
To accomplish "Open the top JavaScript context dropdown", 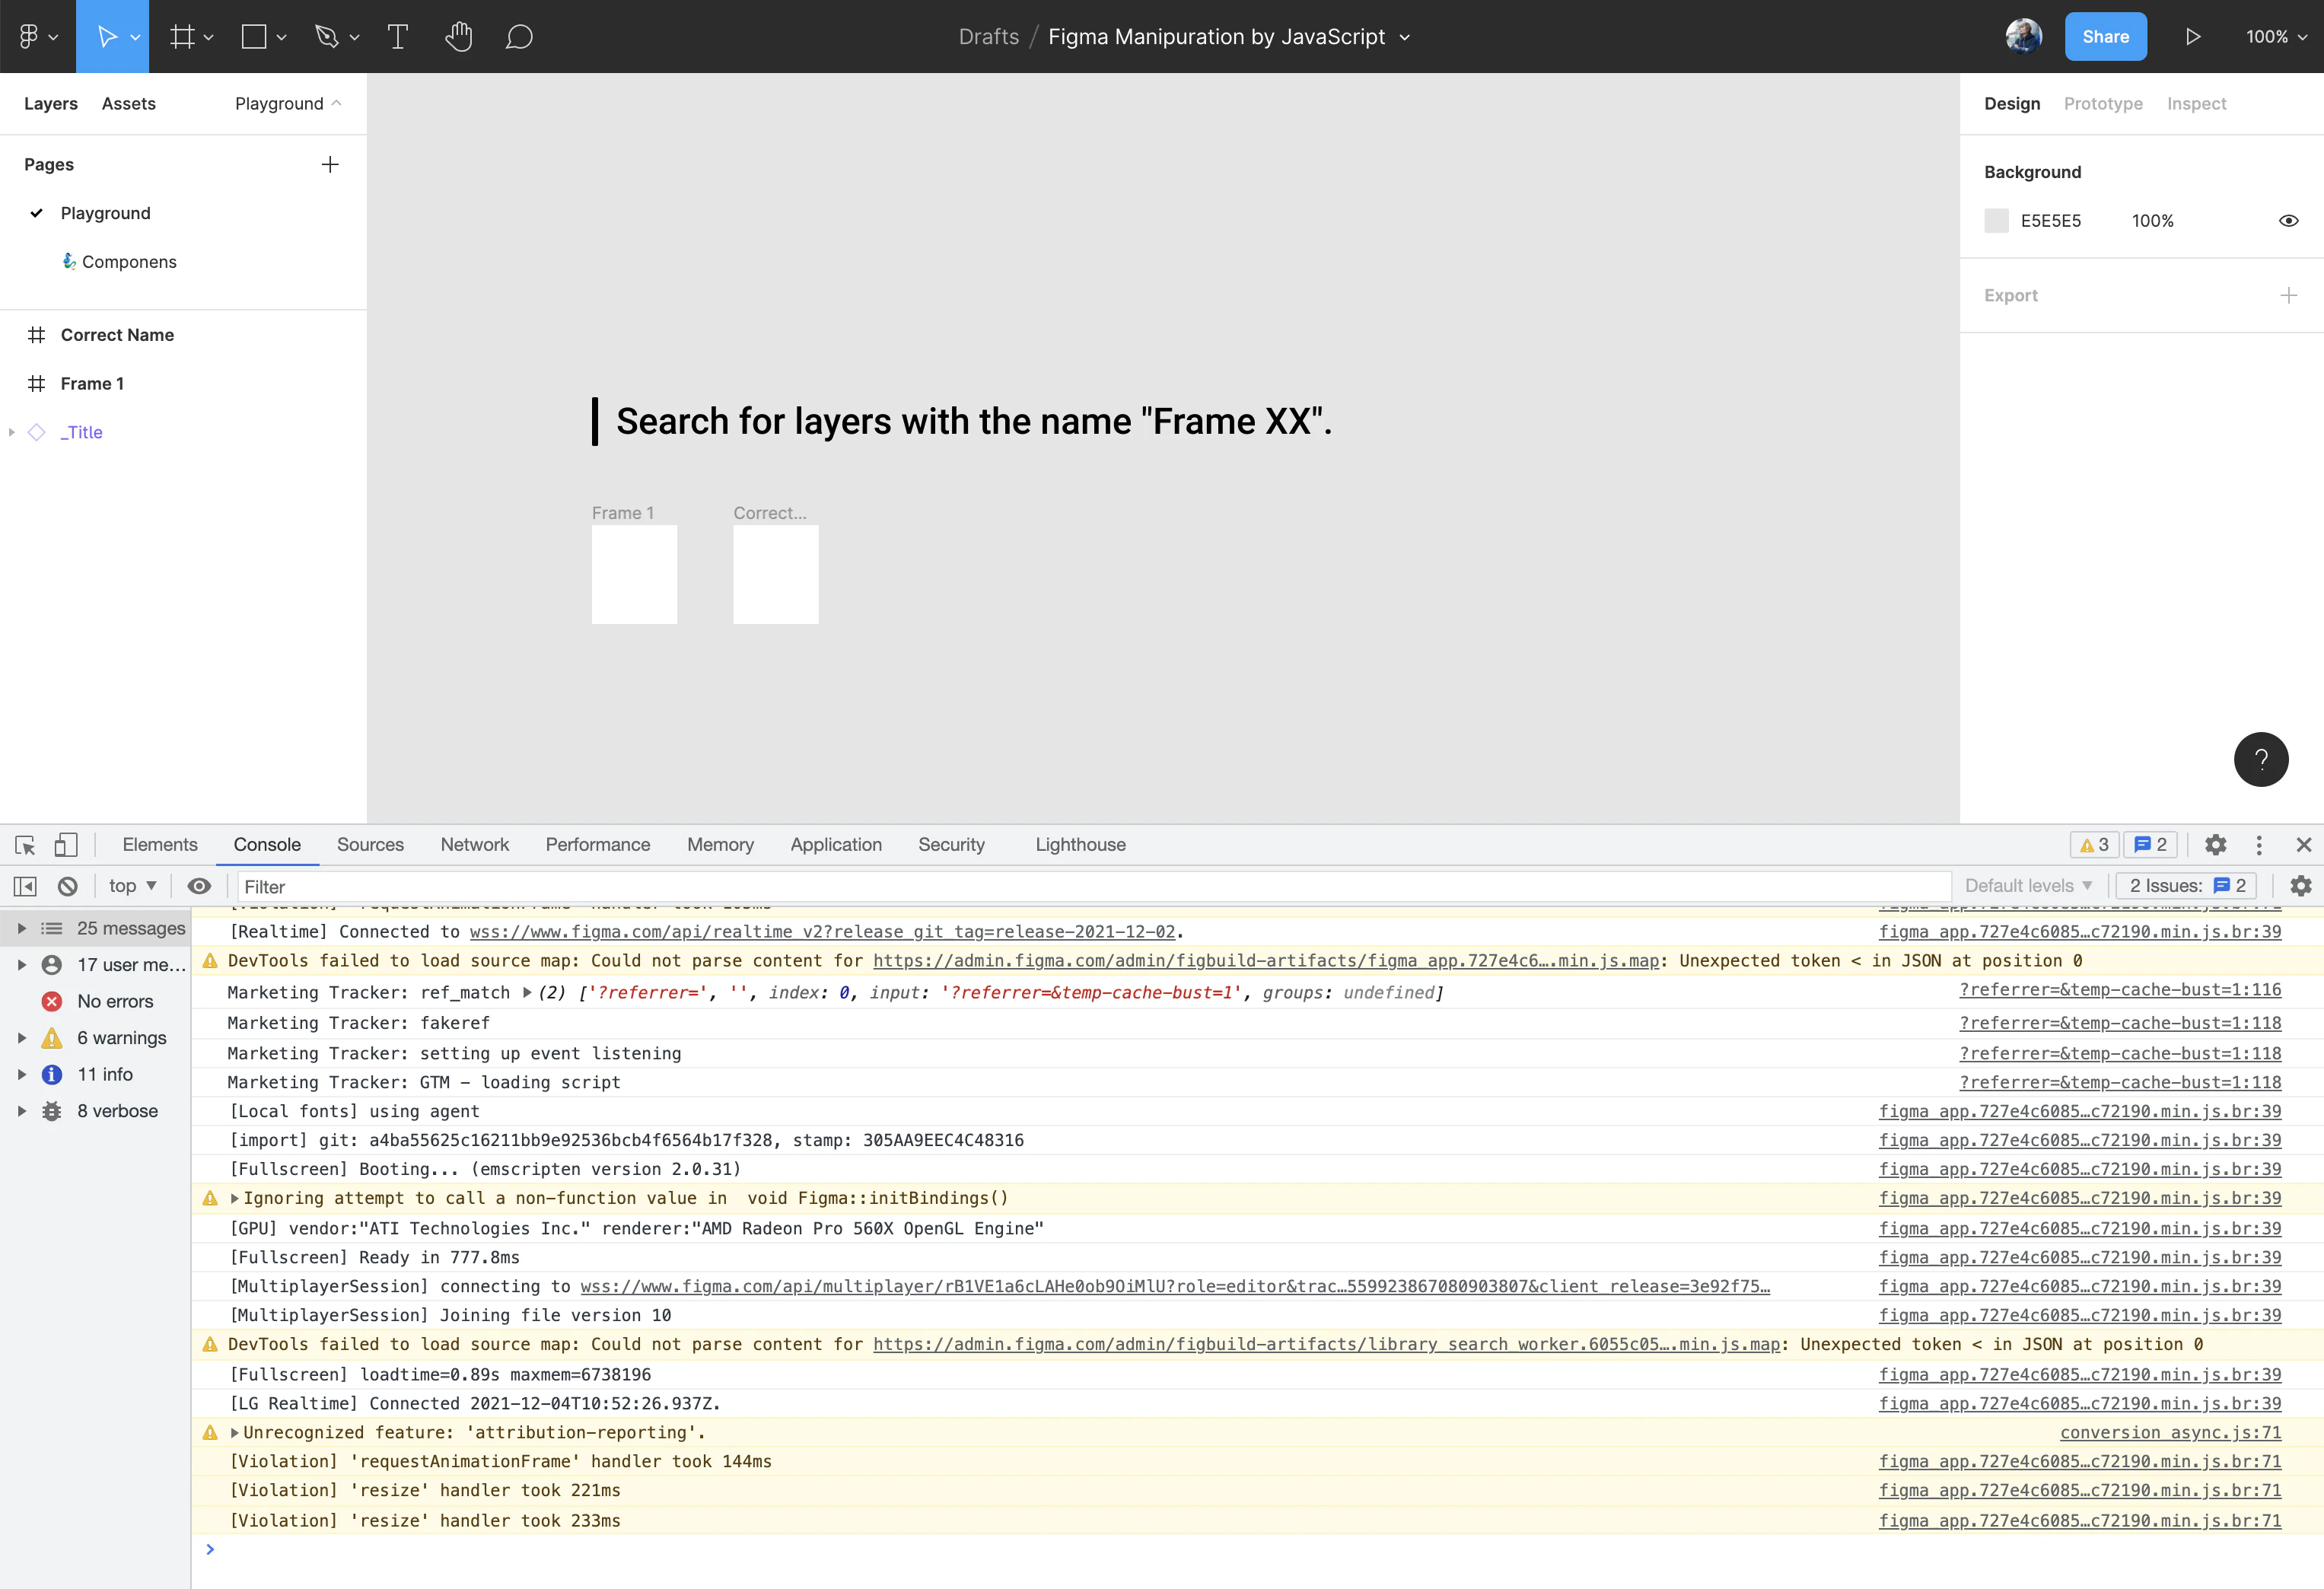I will click(x=133, y=886).
